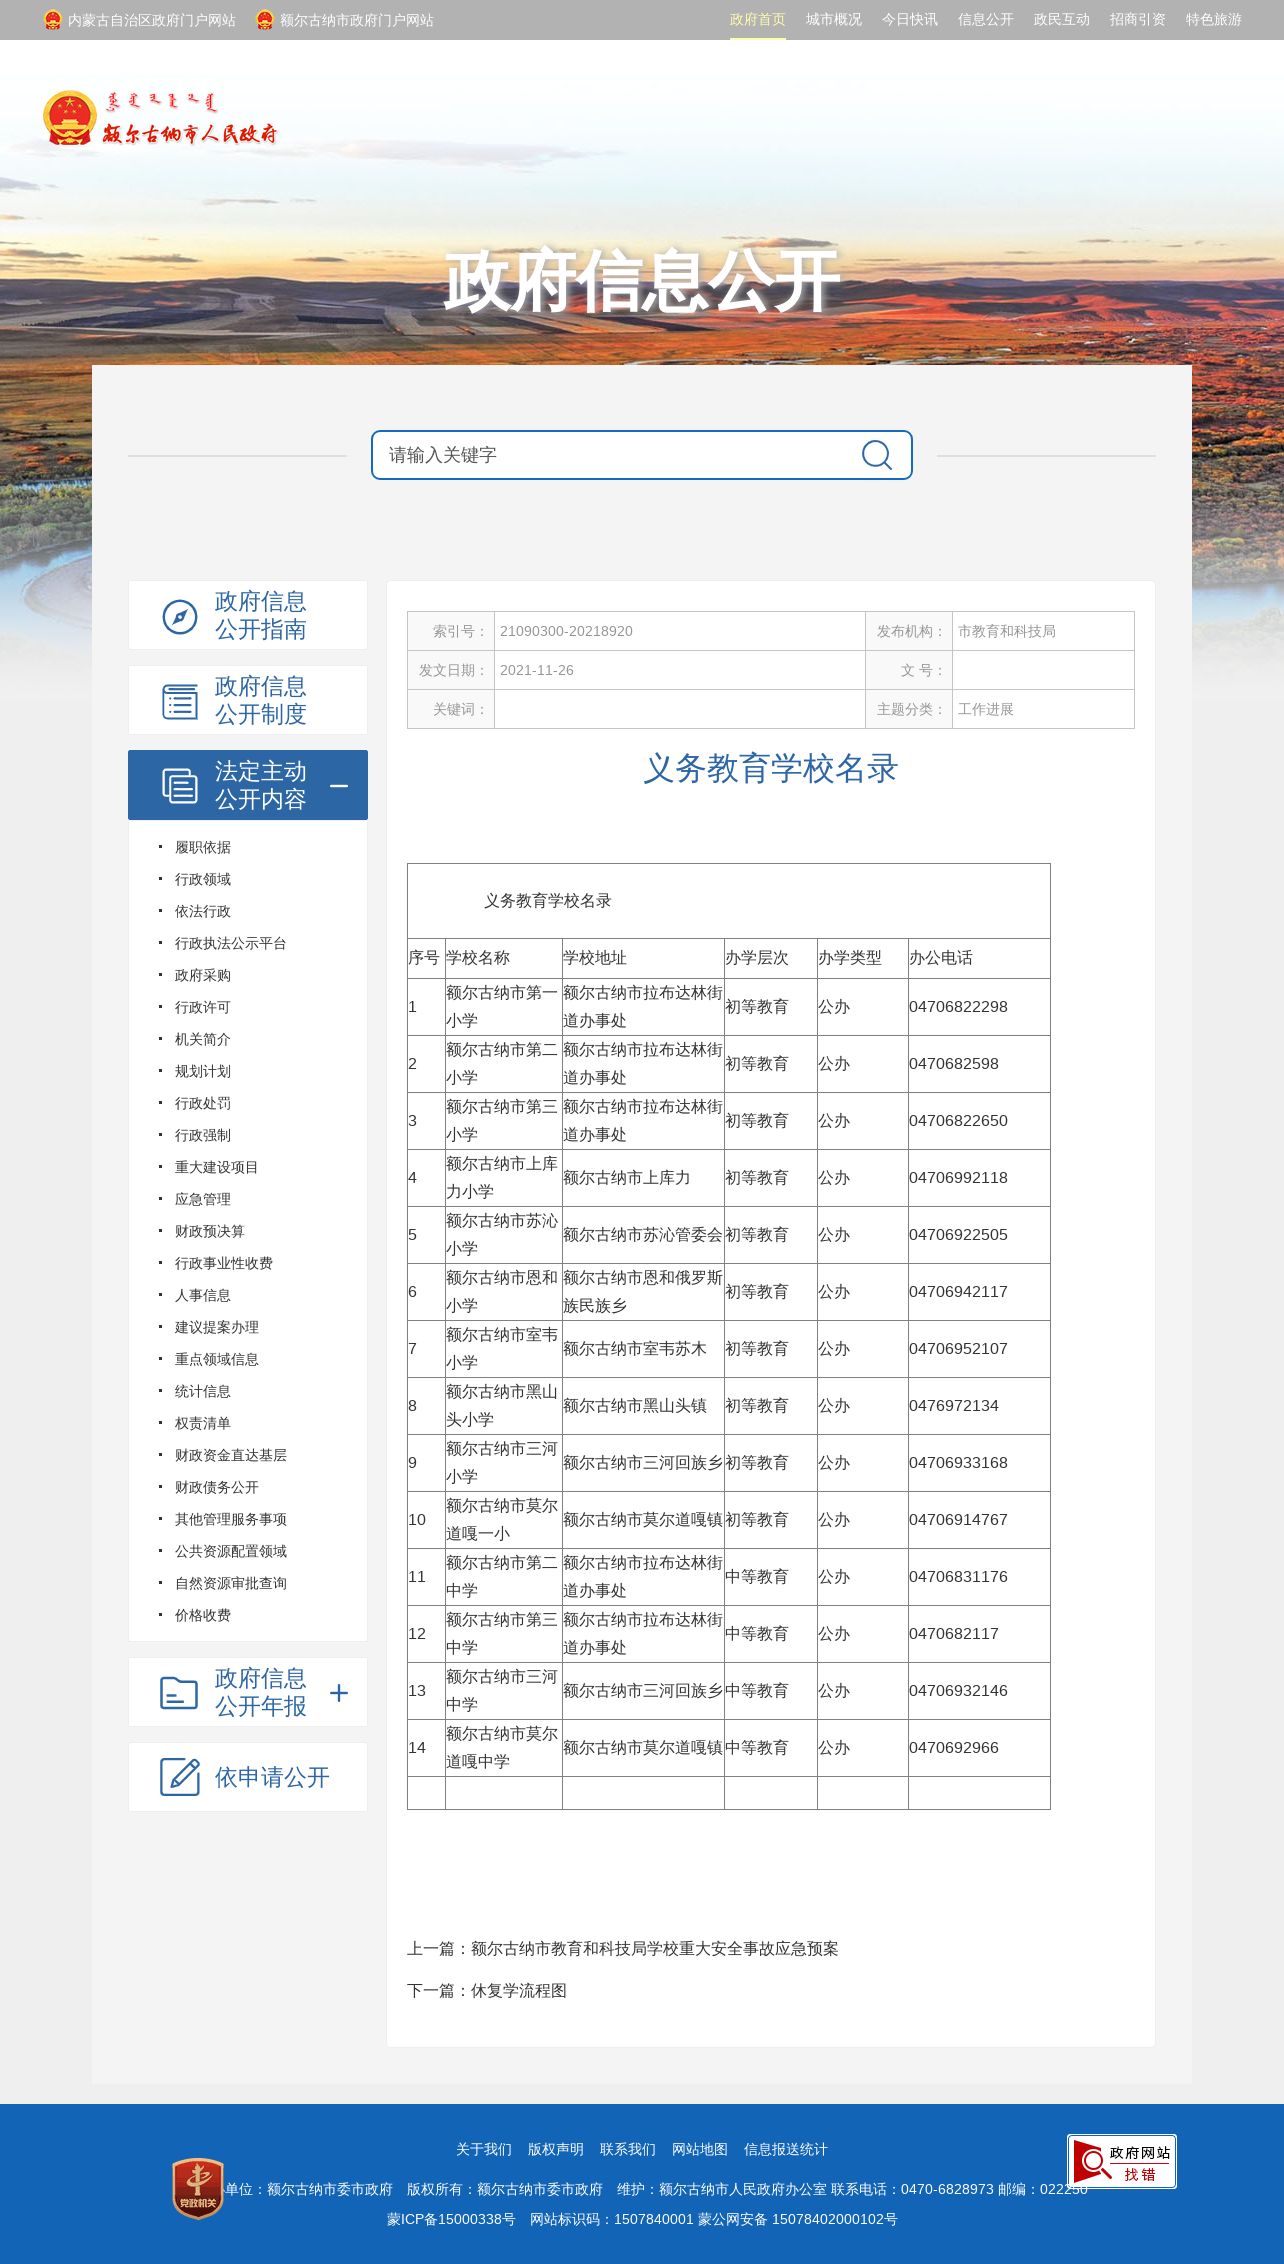Select 财政预决算 in the sidebar
Screen dimensions: 1284x2264
click(x=210, y=1231)
